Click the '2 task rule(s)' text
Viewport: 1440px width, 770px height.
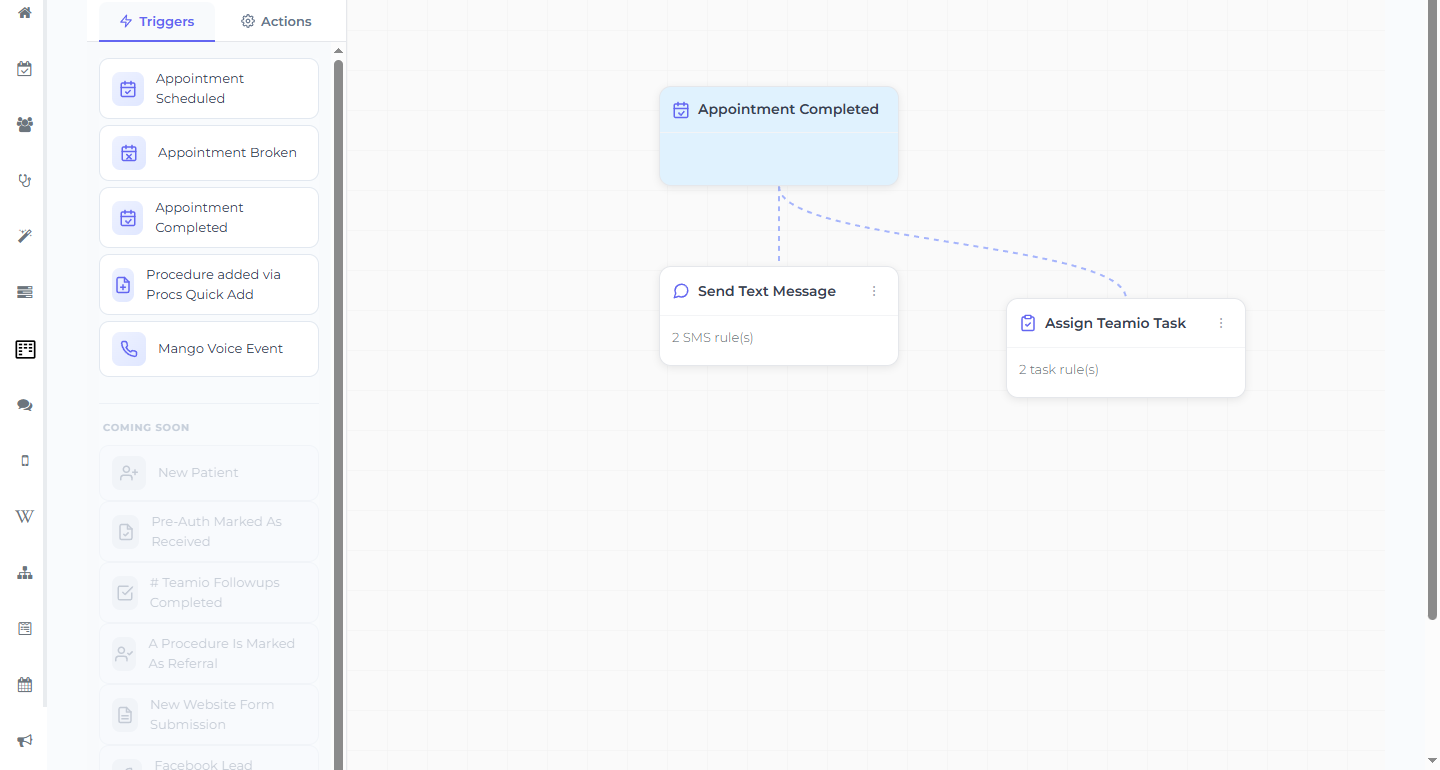pos(1059,370)
